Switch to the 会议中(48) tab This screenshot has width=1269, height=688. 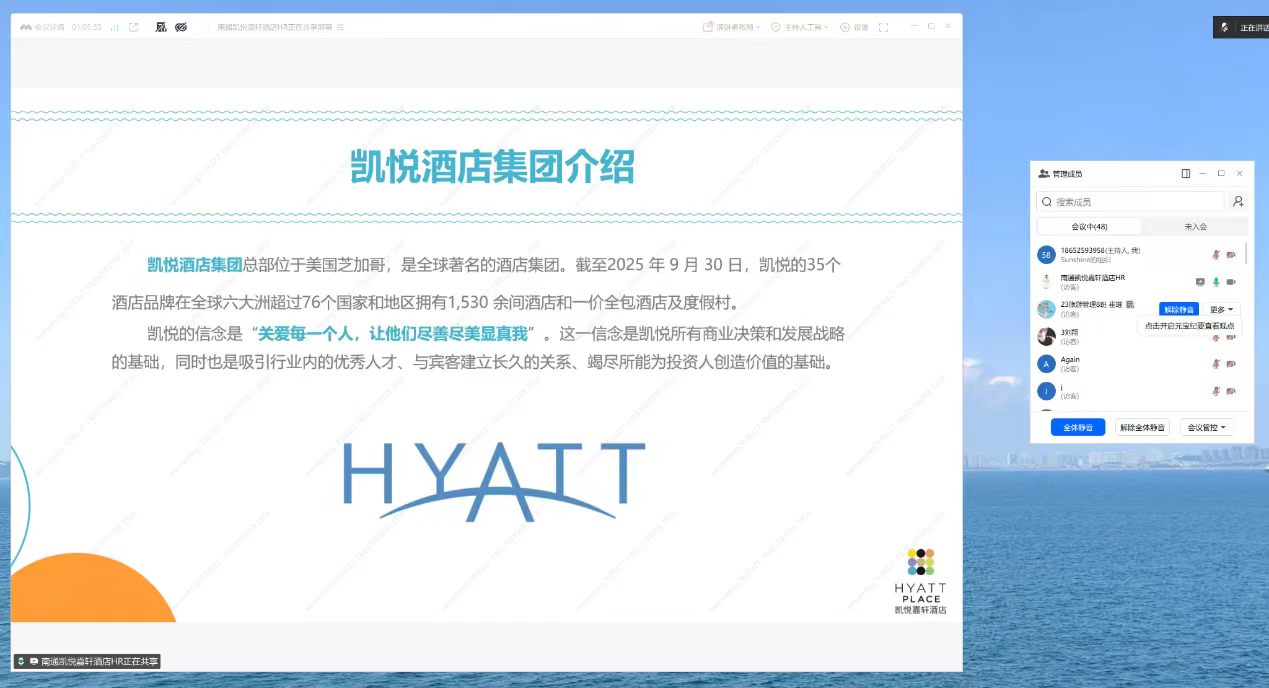[1089, 227]
